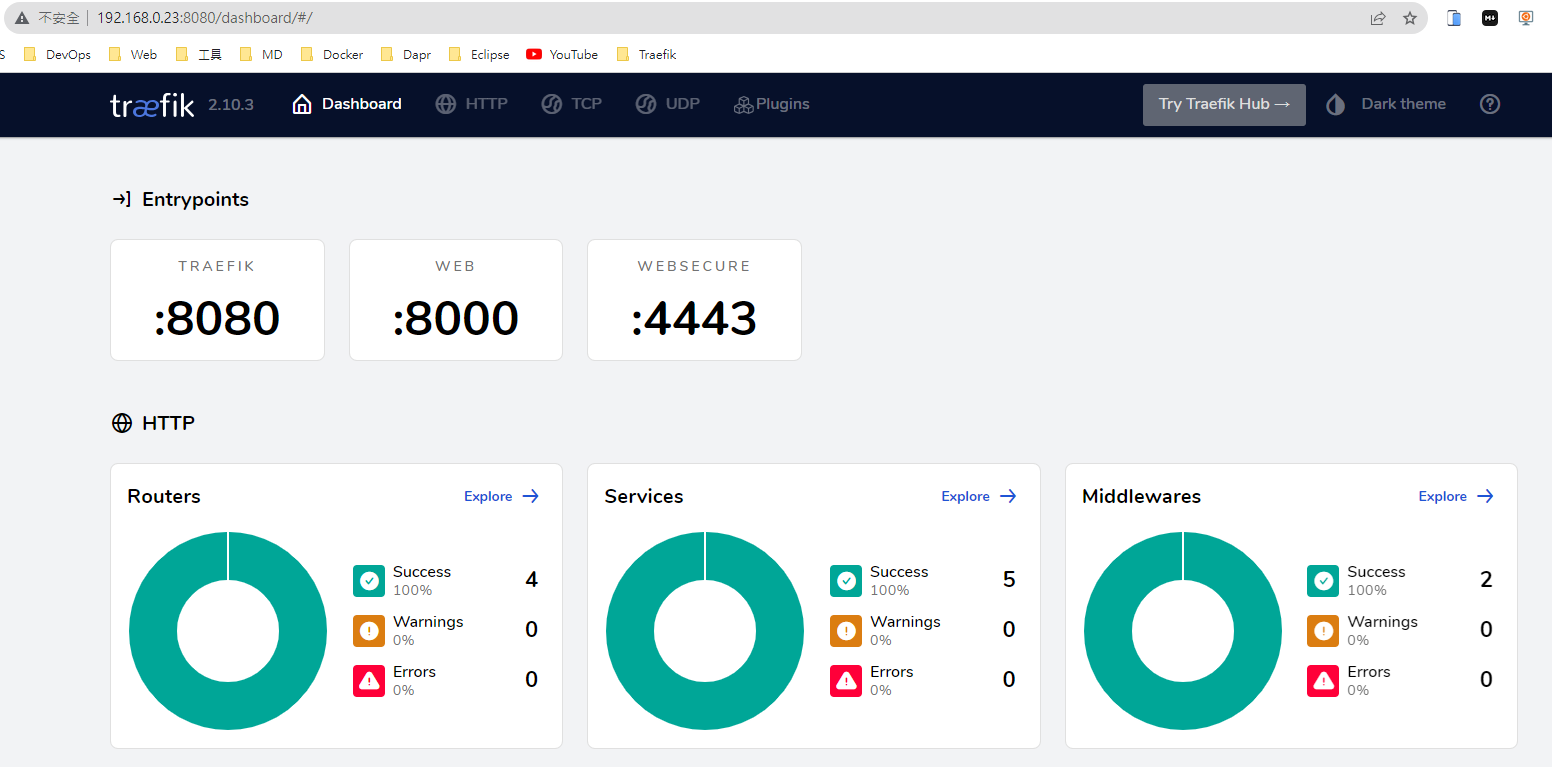
Task: Click the Routers success count 4
Action: 532,580
